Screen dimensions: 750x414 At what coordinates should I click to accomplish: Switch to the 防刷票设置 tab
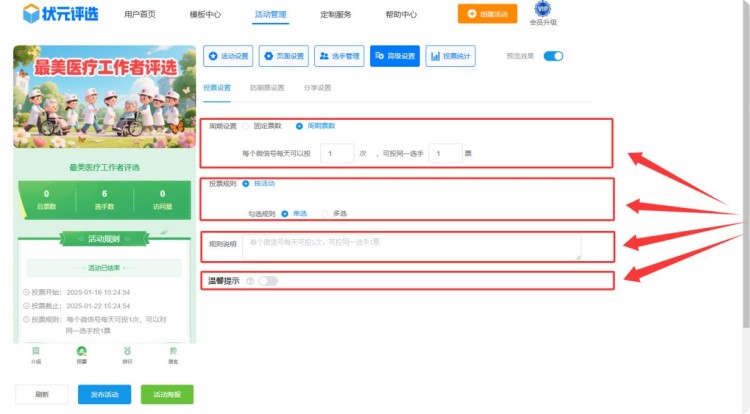[x=267, y=88]
